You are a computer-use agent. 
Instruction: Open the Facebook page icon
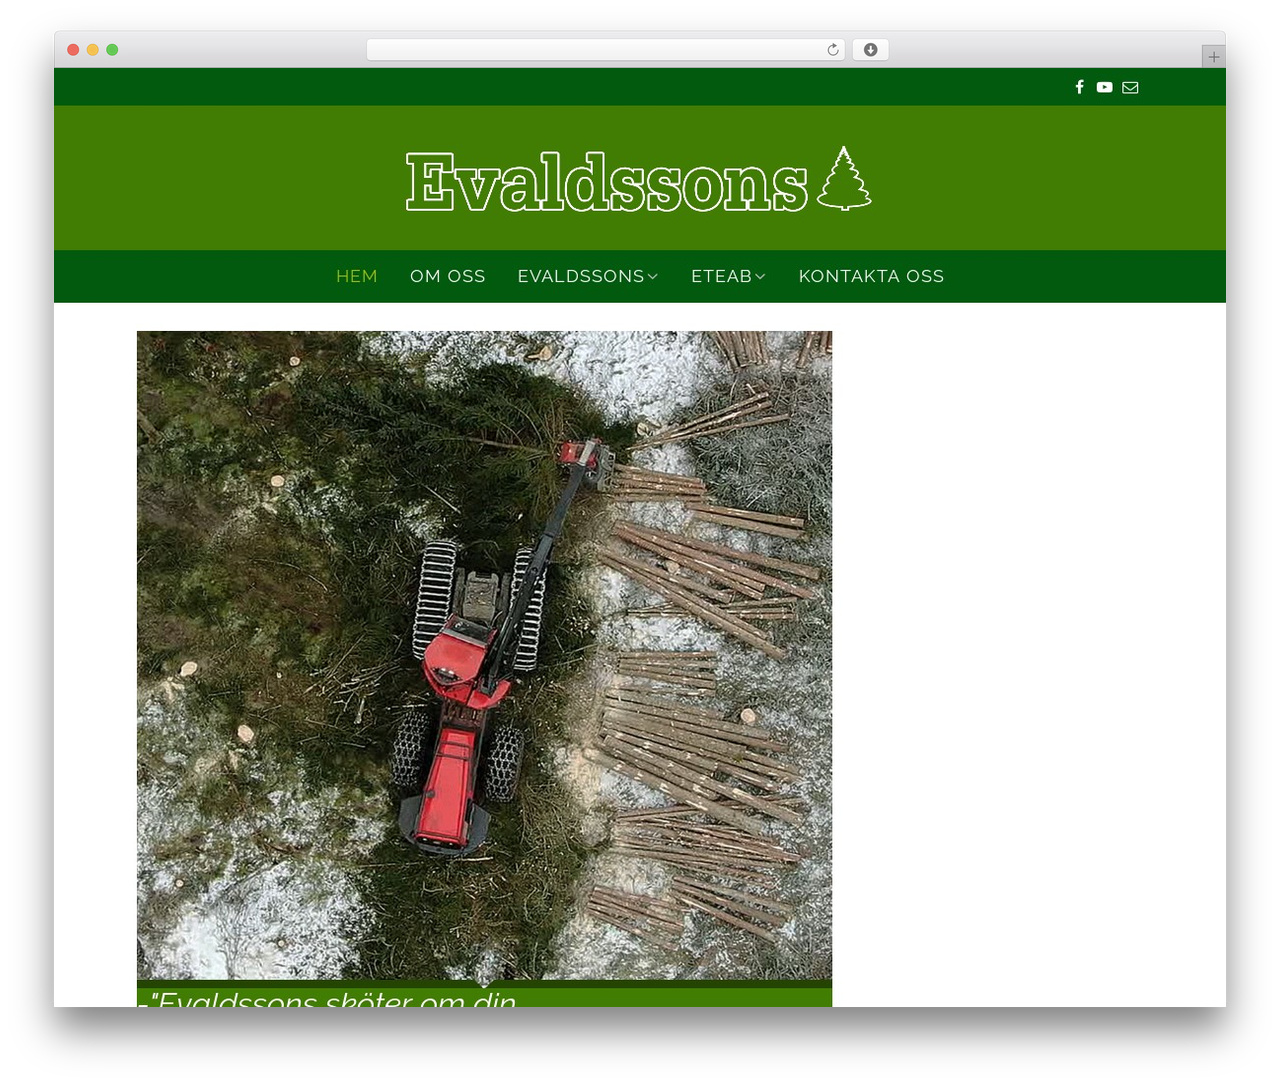coord(1079,87)
